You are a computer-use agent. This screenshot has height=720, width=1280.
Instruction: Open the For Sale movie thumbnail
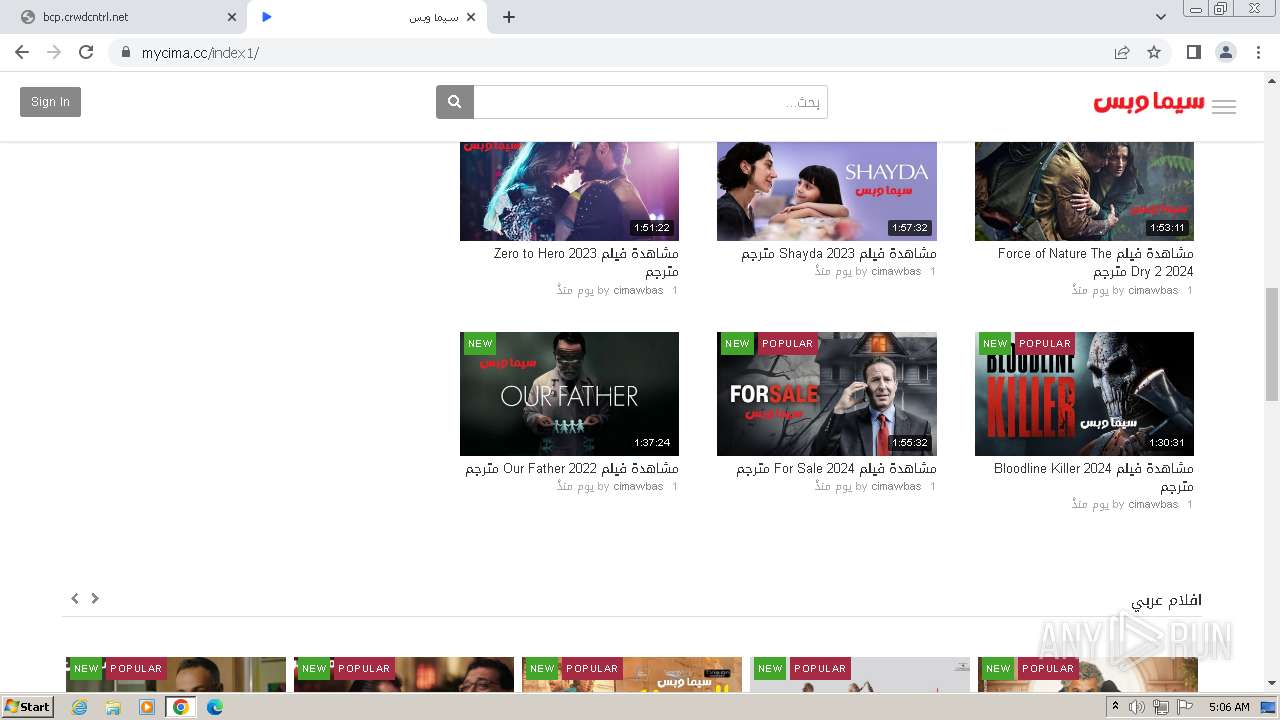pos(827,394)
